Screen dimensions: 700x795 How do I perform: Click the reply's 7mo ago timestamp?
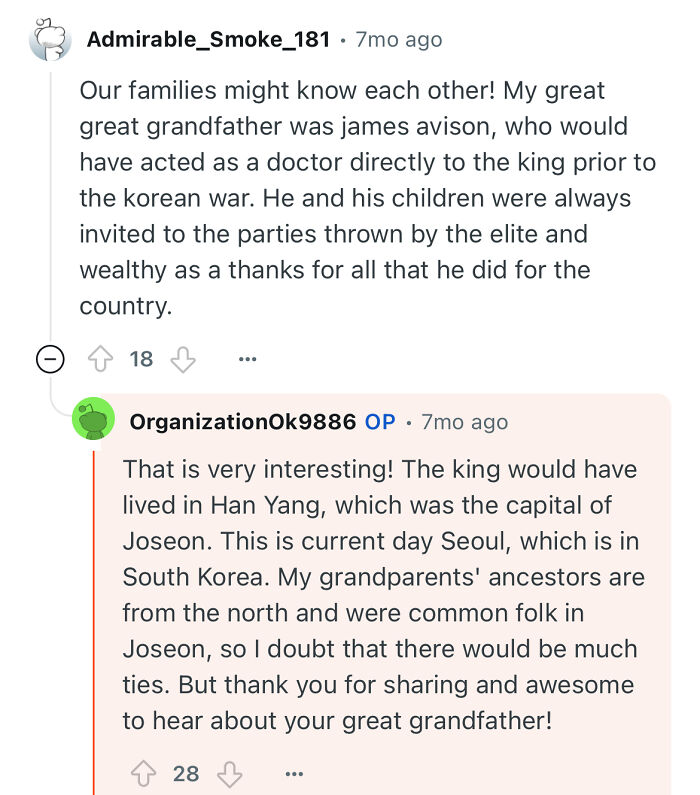point(464,422)
